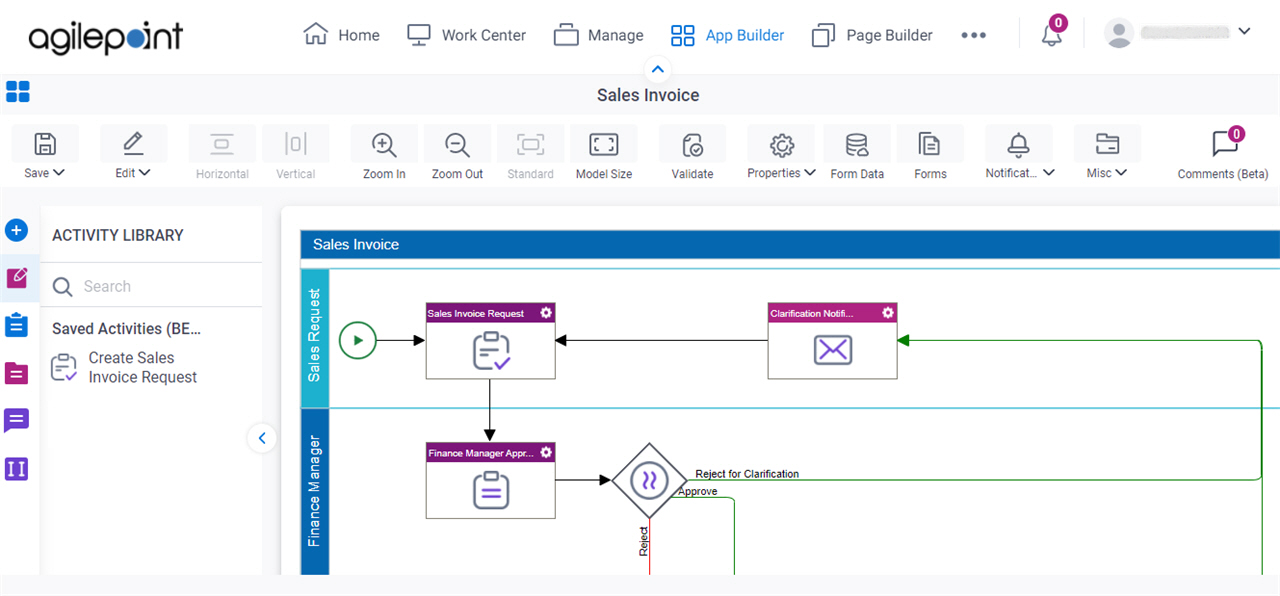
Task: Select the Clarification Notification email activity
Action: (x=832, y=341)
